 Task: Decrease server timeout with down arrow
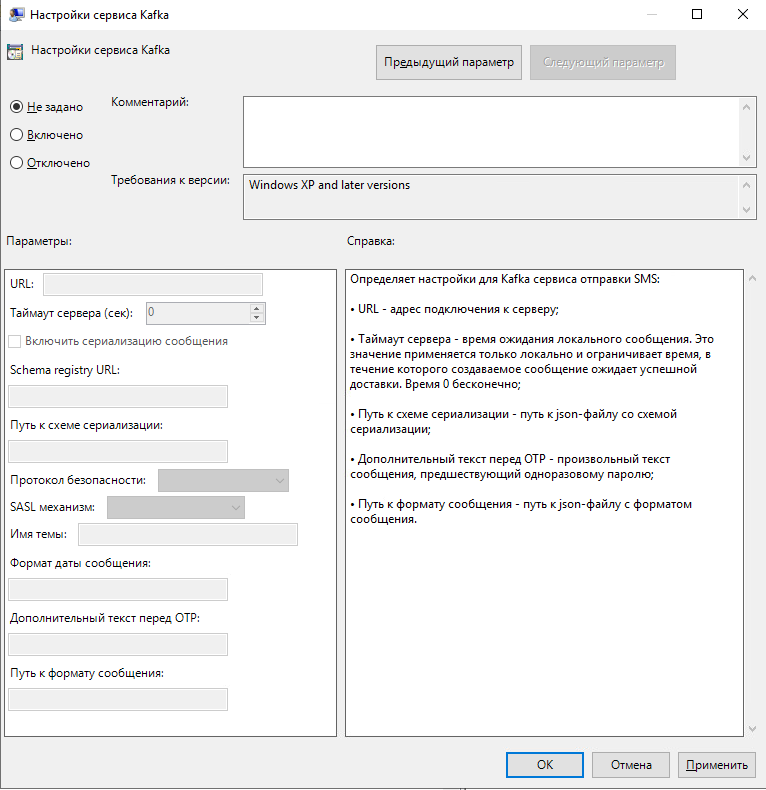(x=257, y=318)
